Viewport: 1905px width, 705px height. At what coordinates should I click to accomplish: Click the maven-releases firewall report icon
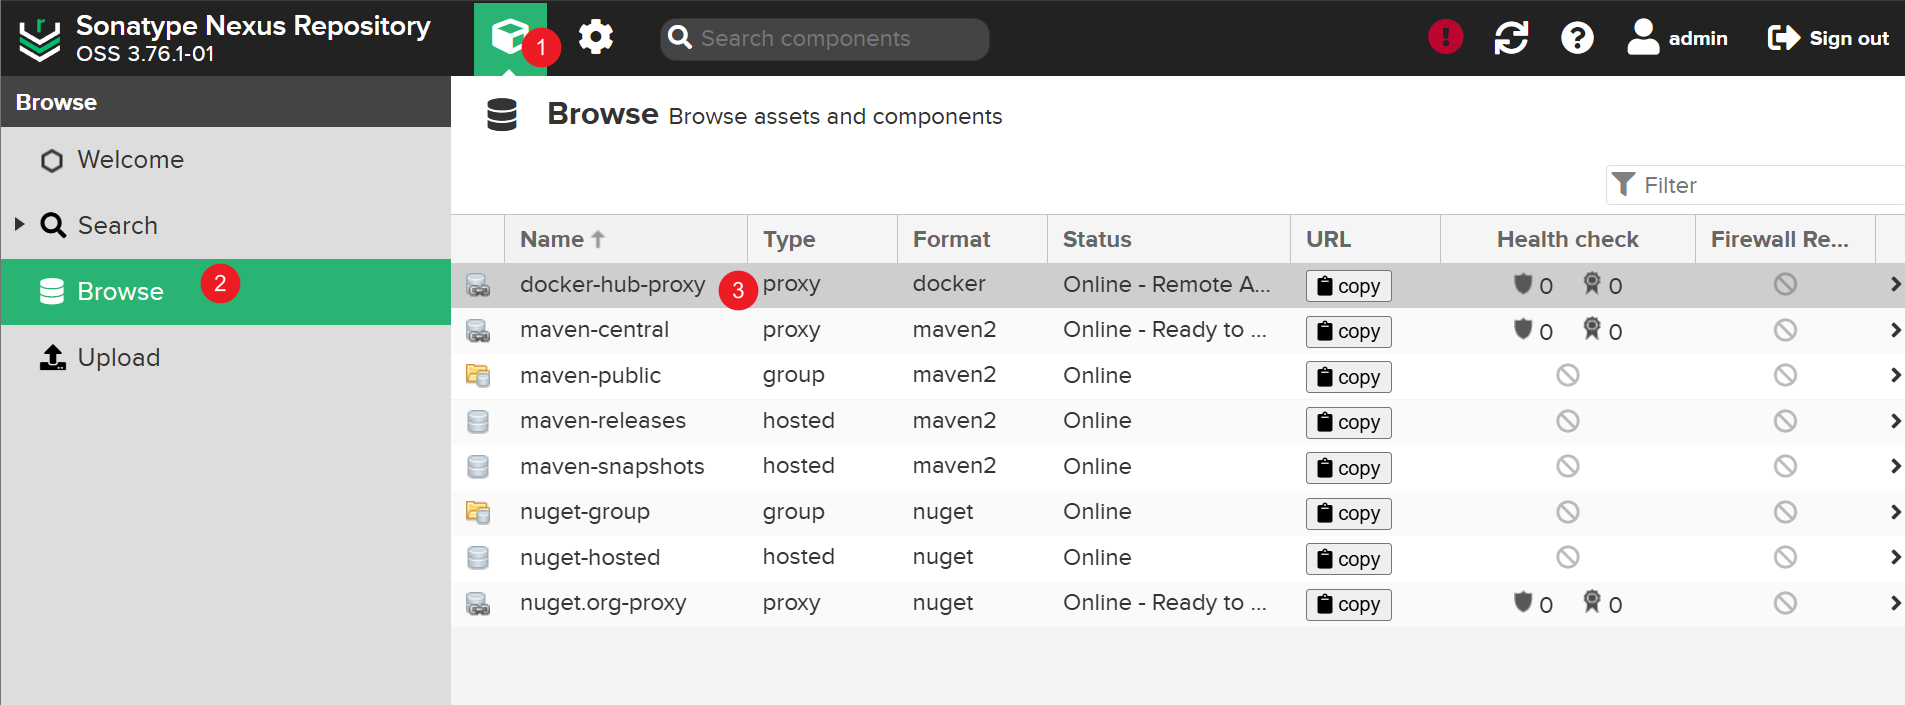[1785, 421]
